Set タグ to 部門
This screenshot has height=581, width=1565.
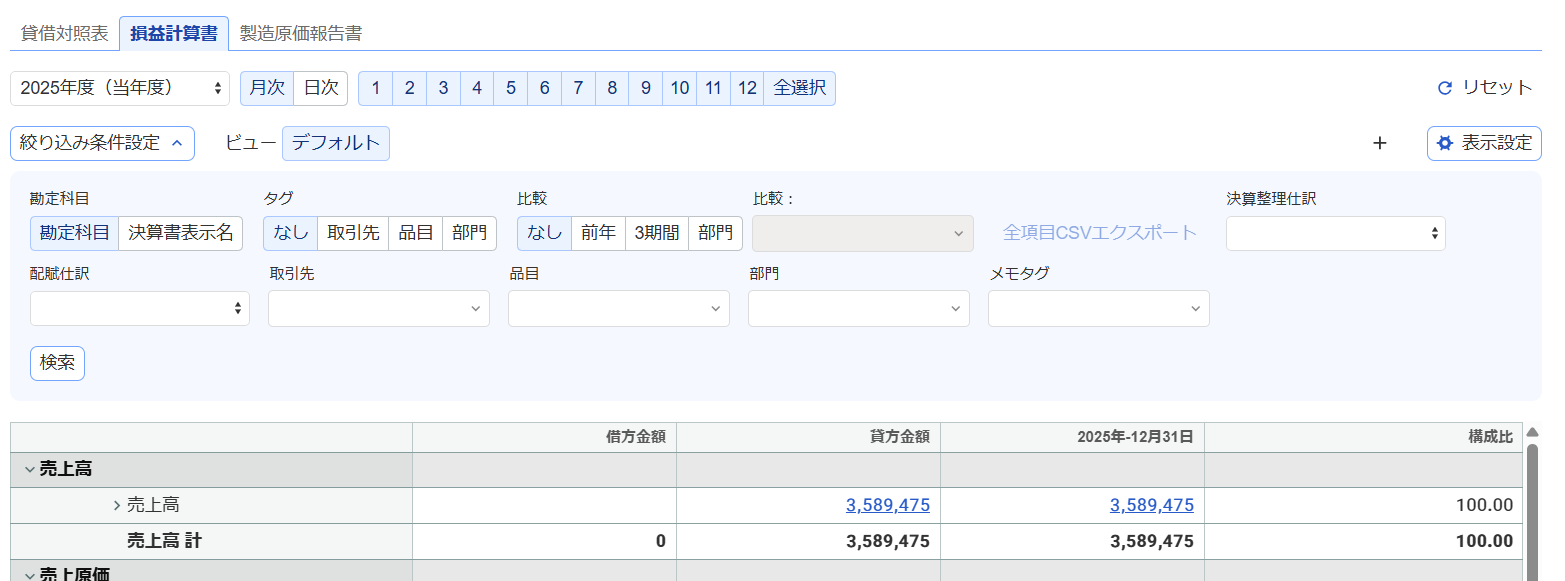469,233
